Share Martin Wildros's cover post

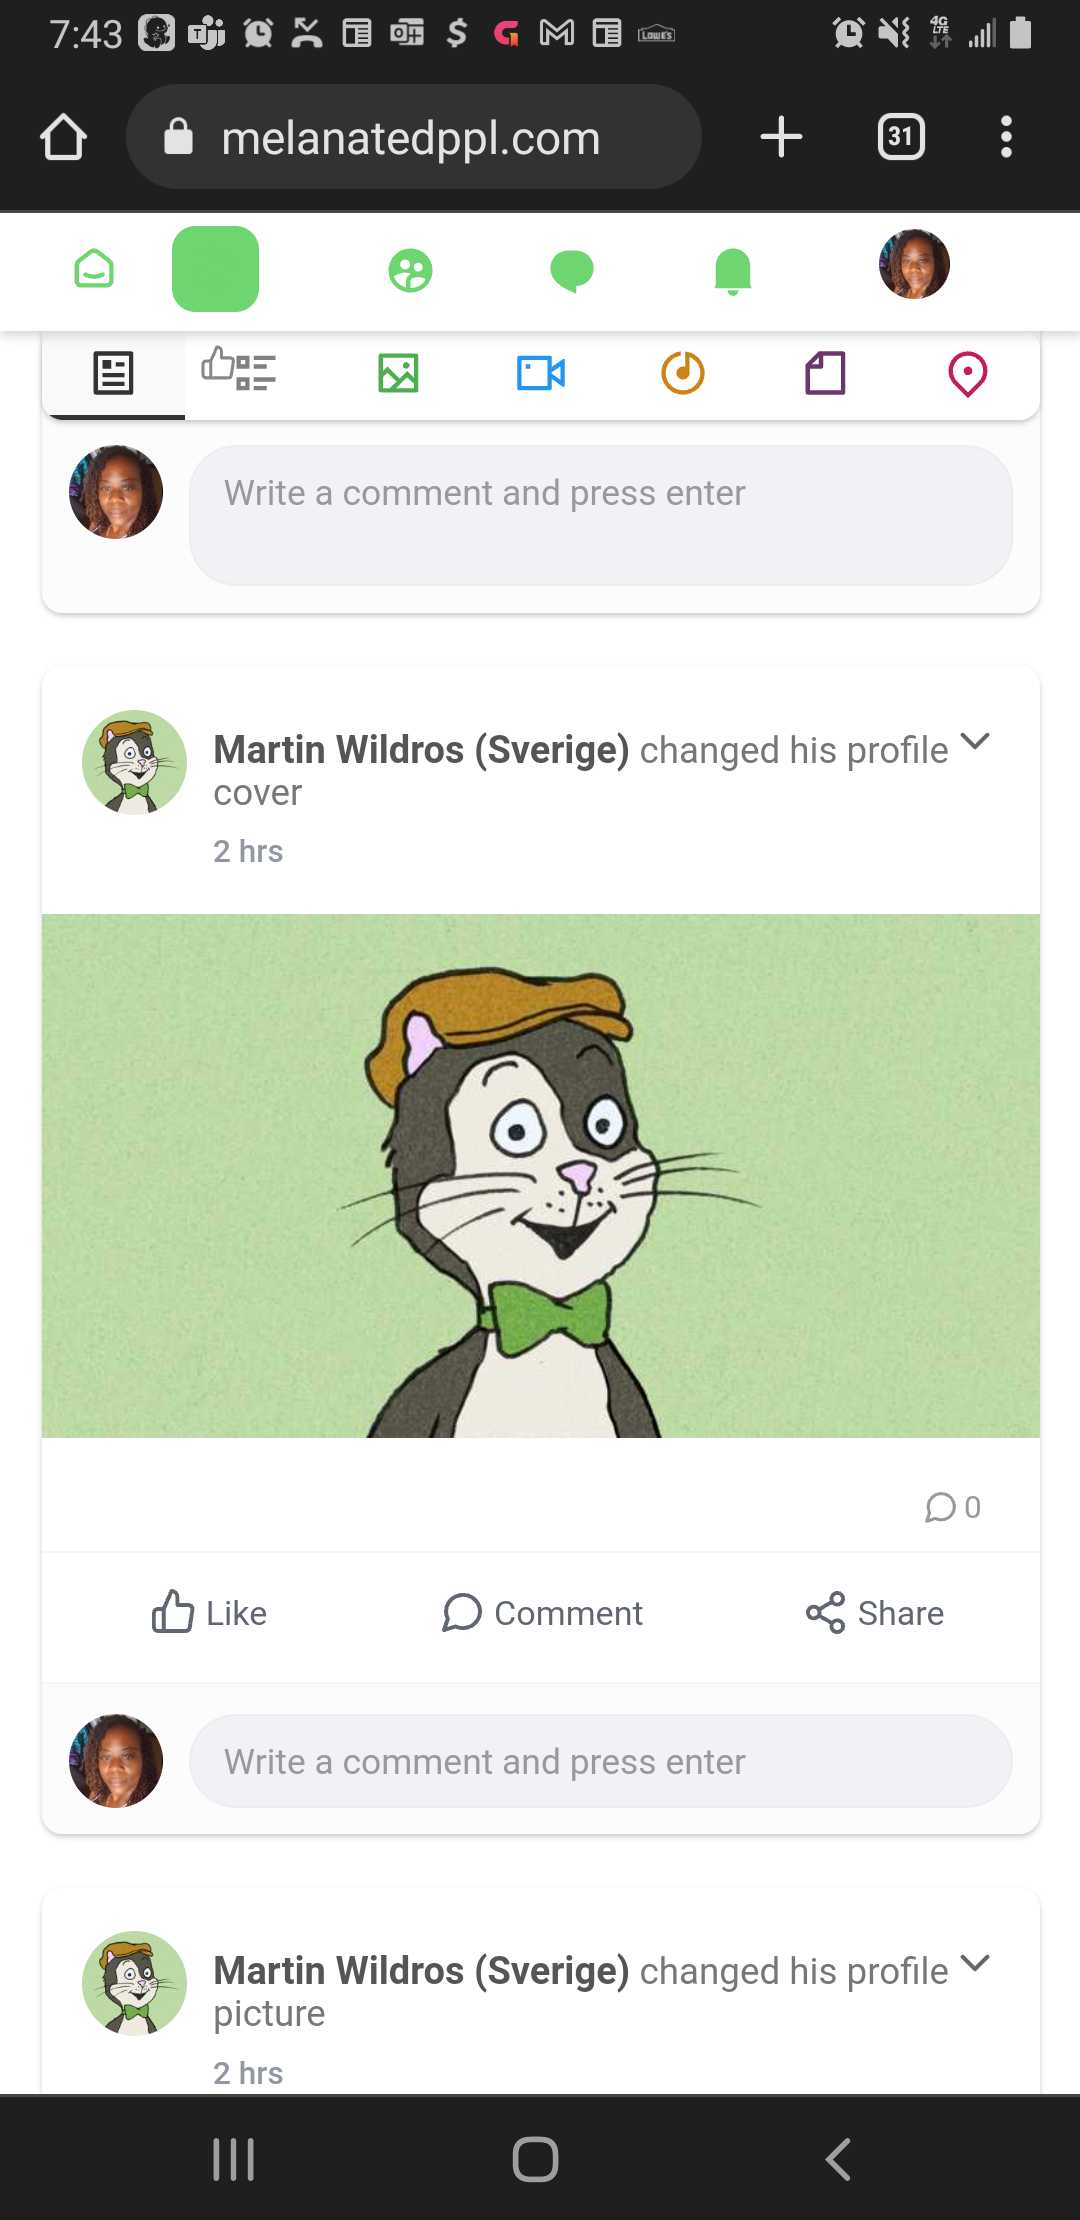[874, 1612]
